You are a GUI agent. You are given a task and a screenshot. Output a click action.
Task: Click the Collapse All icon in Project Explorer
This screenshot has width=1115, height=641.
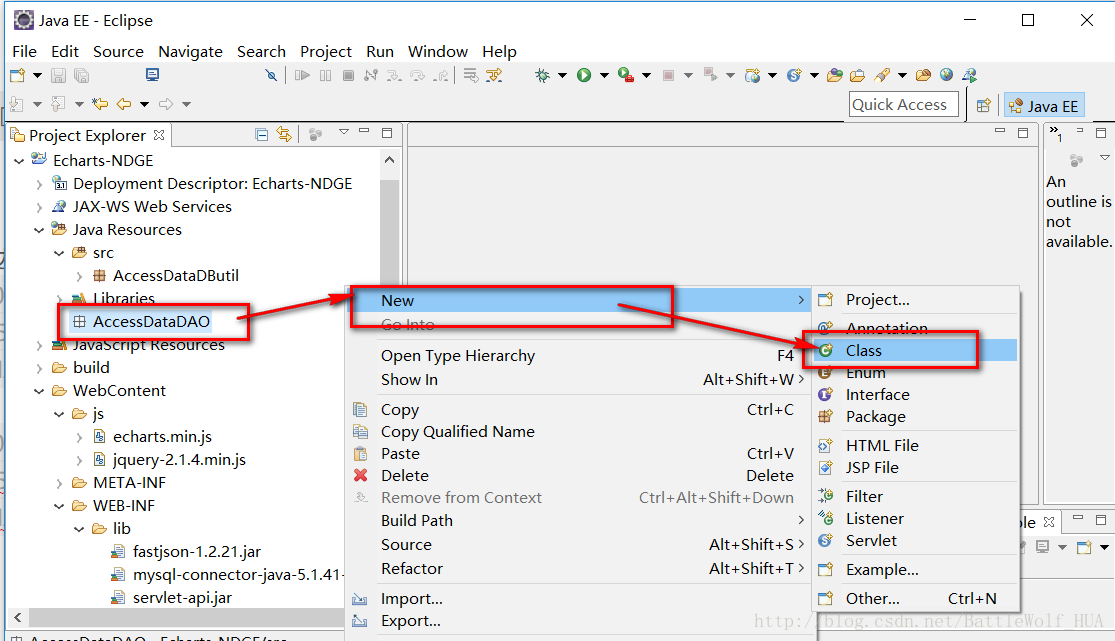(262, 134)
